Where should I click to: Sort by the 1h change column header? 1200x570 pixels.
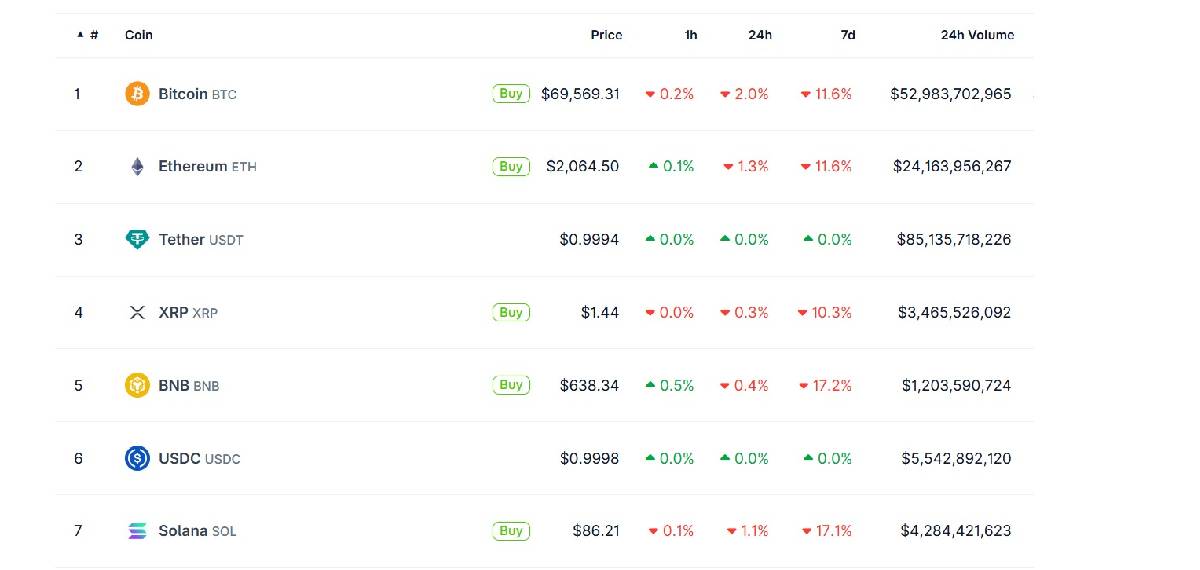pyautogui.click(x=691, y=35)
